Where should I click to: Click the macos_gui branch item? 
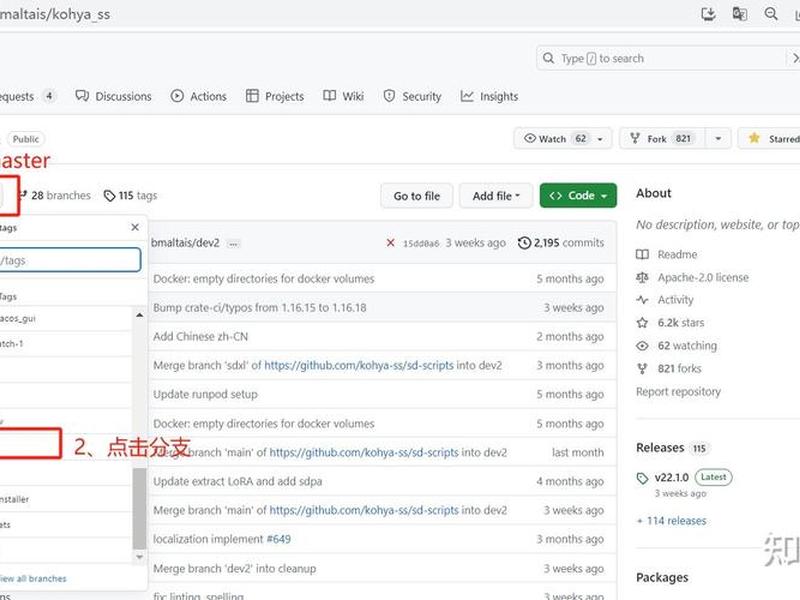66,318
